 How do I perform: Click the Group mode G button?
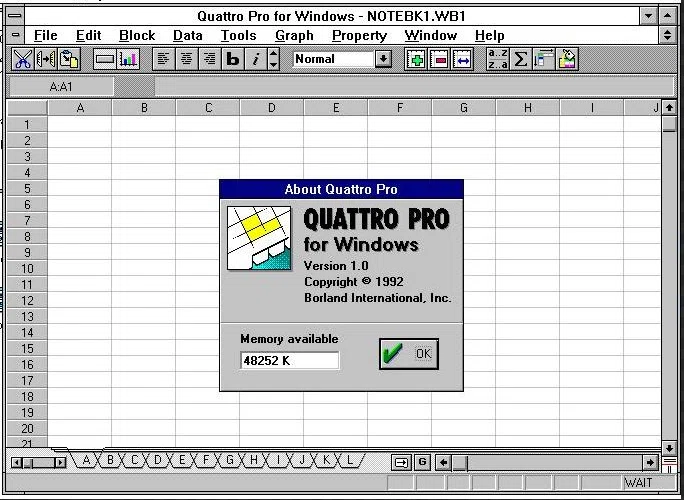[x=422, y=462]
